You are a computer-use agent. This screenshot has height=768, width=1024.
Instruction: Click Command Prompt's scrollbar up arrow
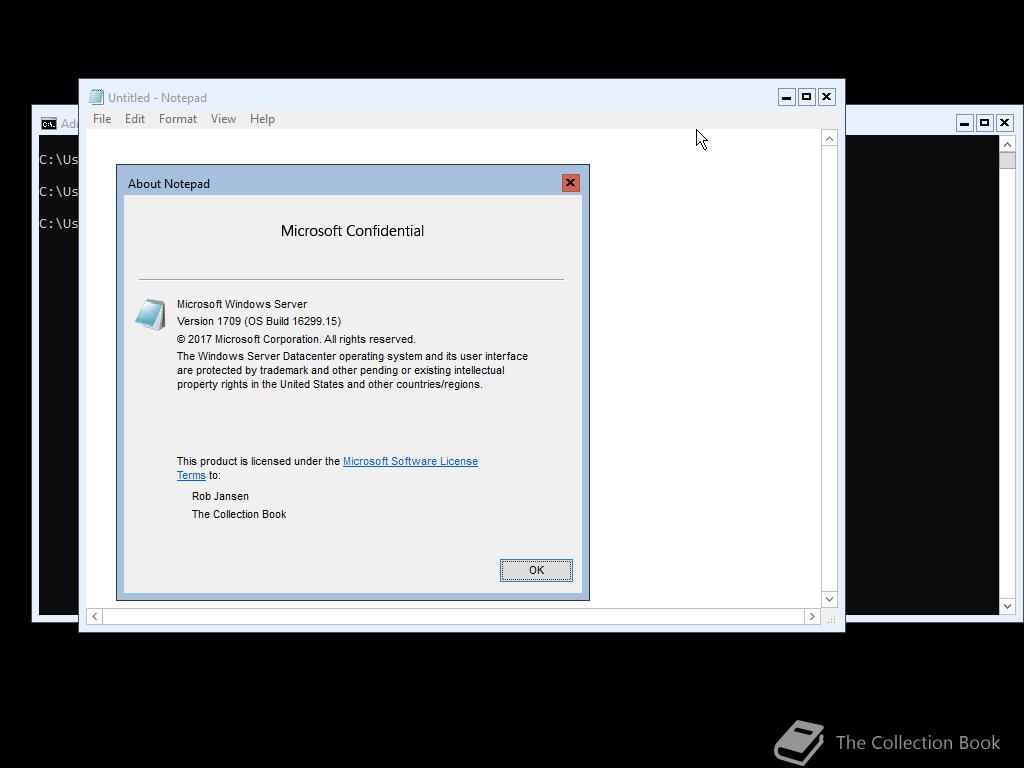(1007, 144)
